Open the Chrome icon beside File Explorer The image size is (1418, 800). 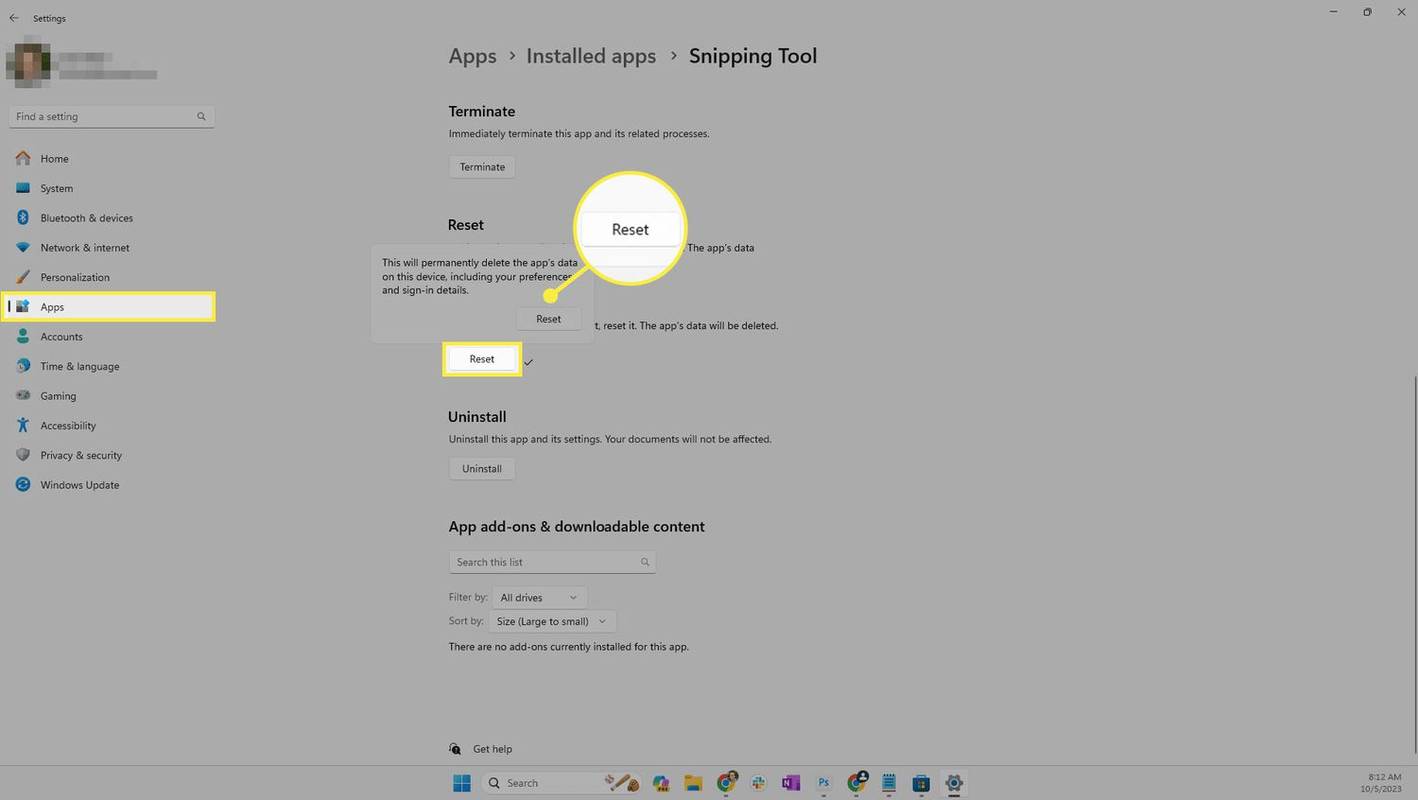pyautogui.click(x=726, y=783)
